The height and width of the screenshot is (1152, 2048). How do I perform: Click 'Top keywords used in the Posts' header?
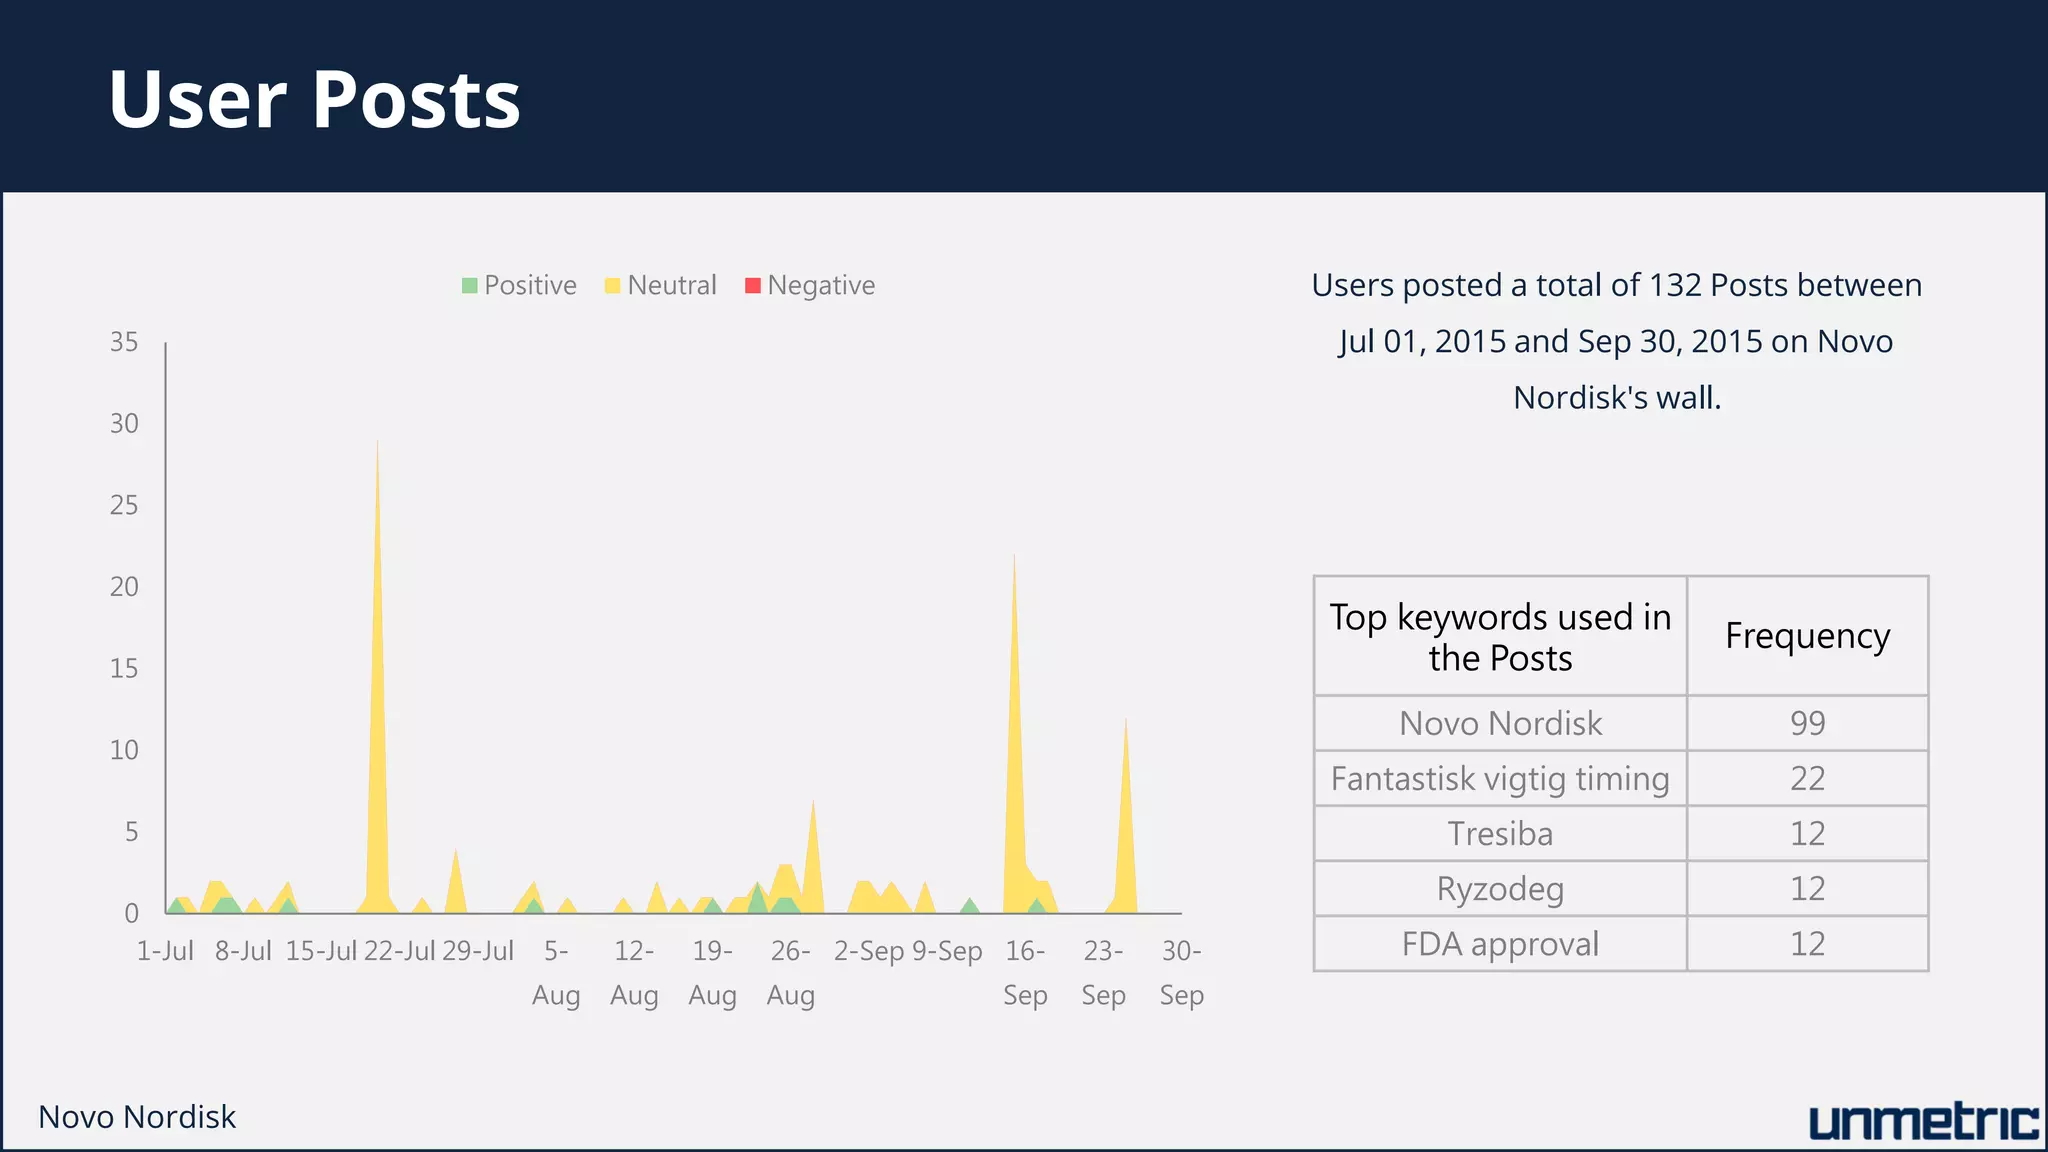tap(1500, 637)
